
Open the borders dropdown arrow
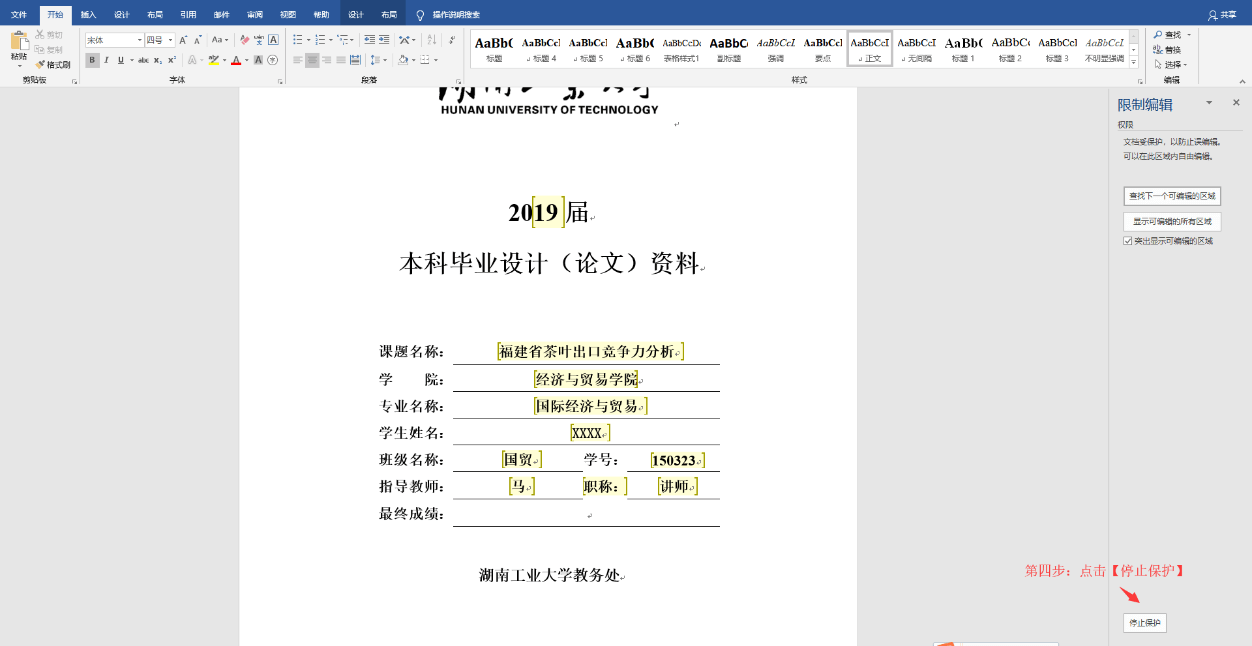point(436,60)
